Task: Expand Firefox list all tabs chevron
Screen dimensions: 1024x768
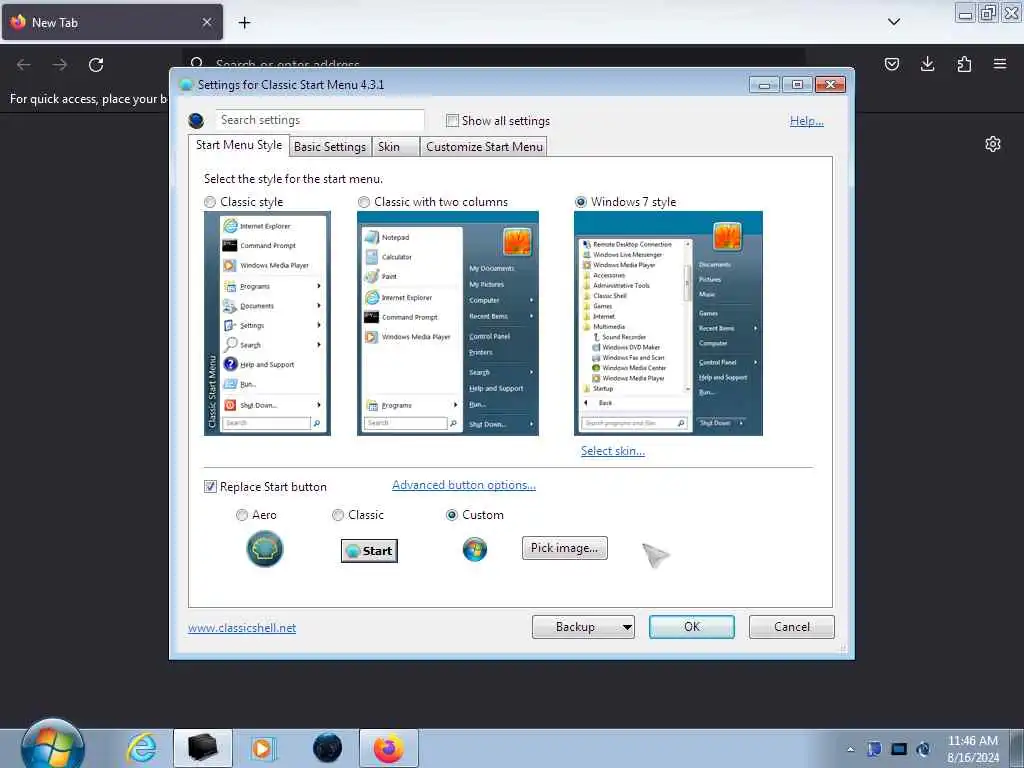Action: click(x=894, y=22)
